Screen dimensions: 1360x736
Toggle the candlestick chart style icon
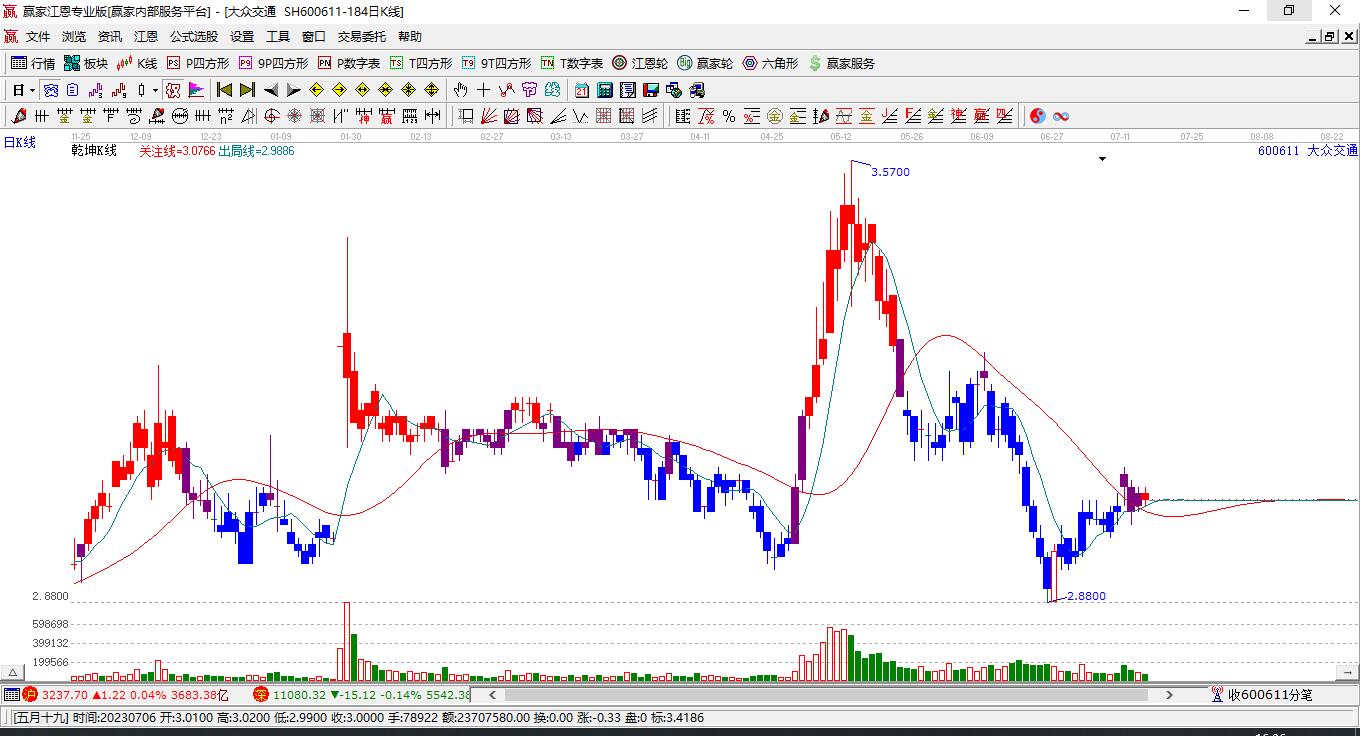[141, 90]
